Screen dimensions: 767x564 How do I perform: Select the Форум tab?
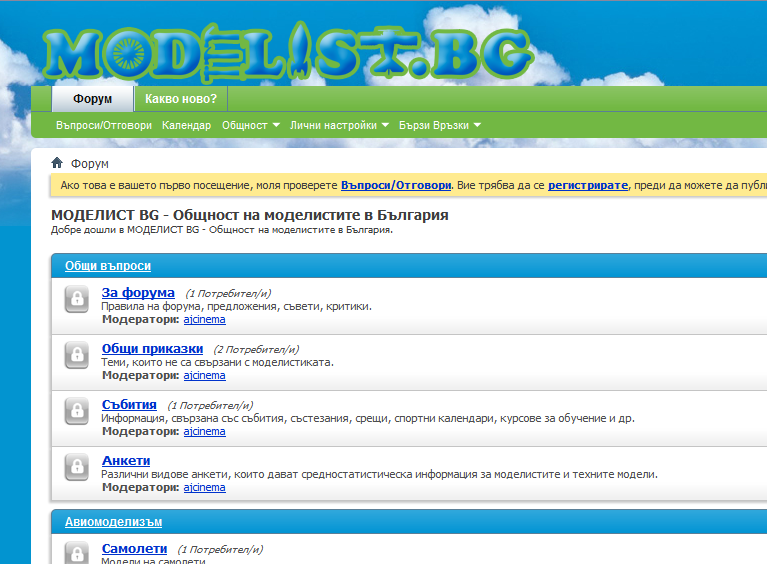pyautogui.click(x=92, y=98)
